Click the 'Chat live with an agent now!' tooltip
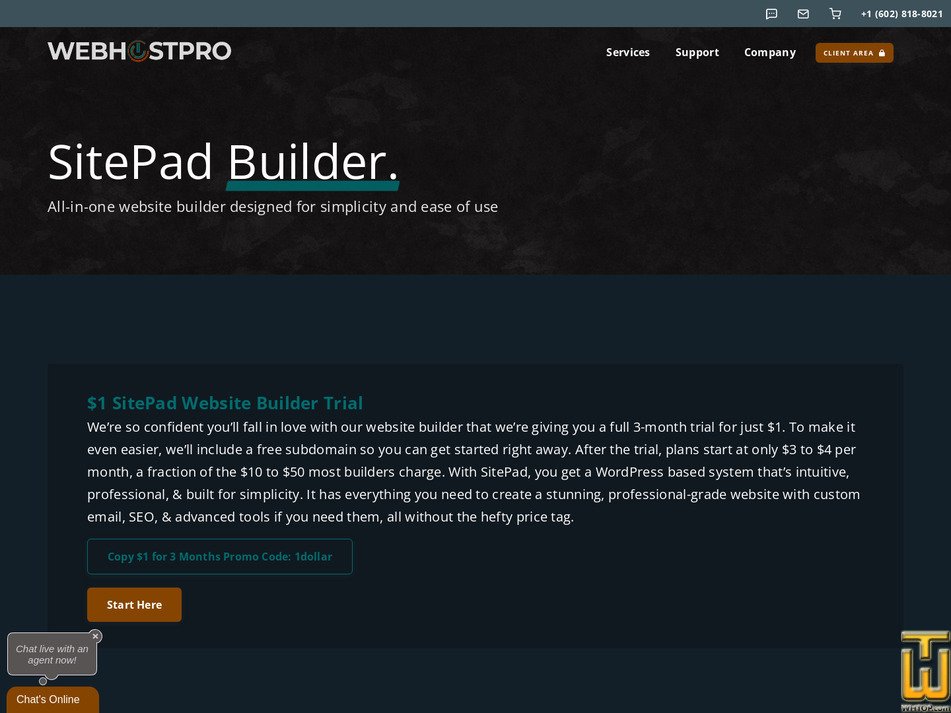The image size is (951, 713). click(x=52, y=654)
